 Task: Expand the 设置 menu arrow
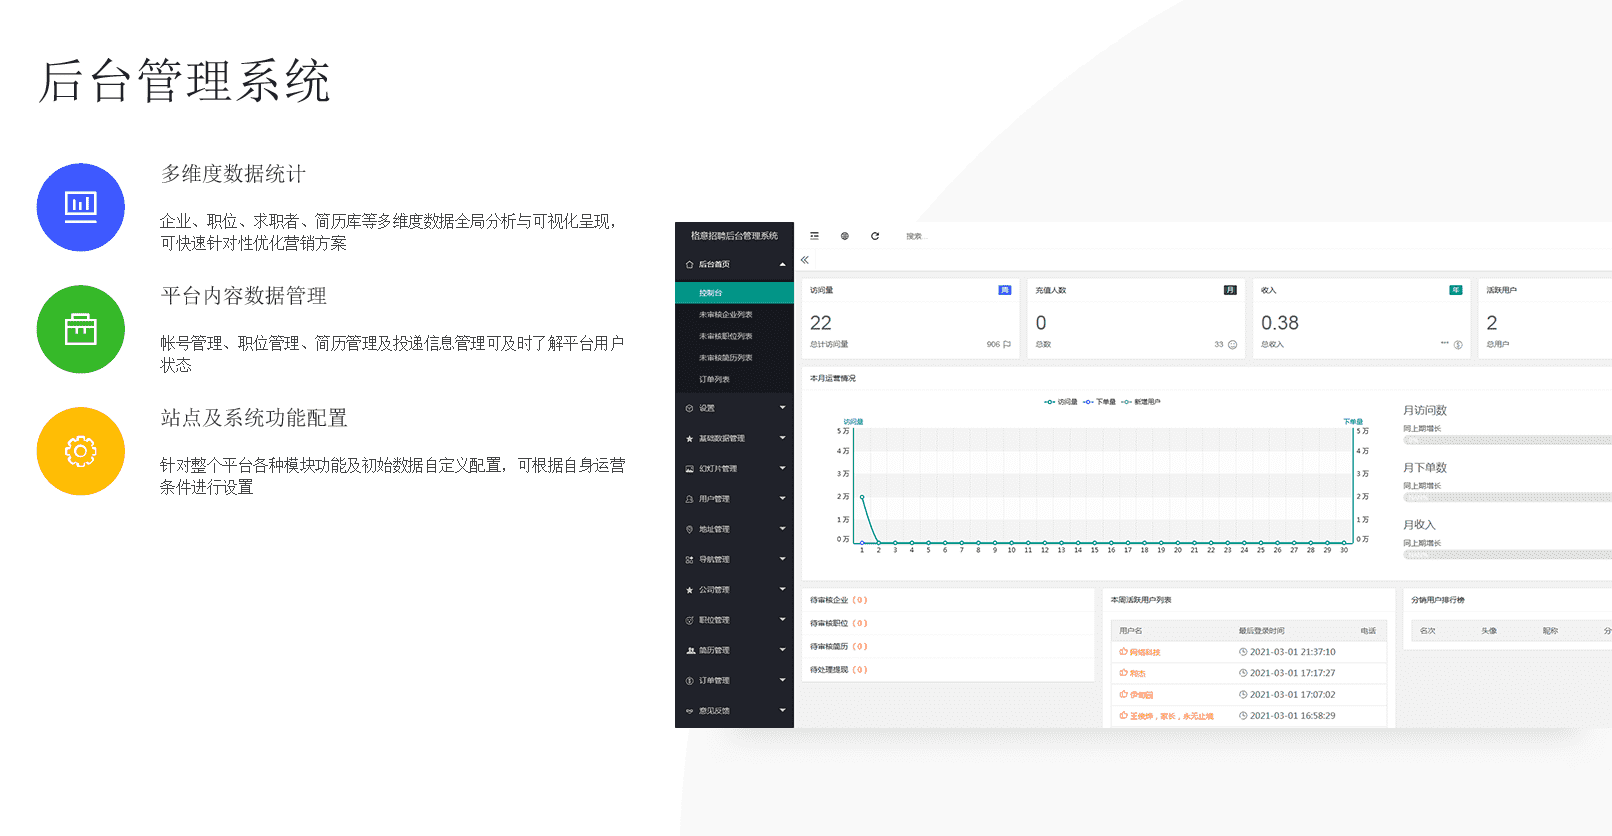pyautogui.click(x=782, y=408)
